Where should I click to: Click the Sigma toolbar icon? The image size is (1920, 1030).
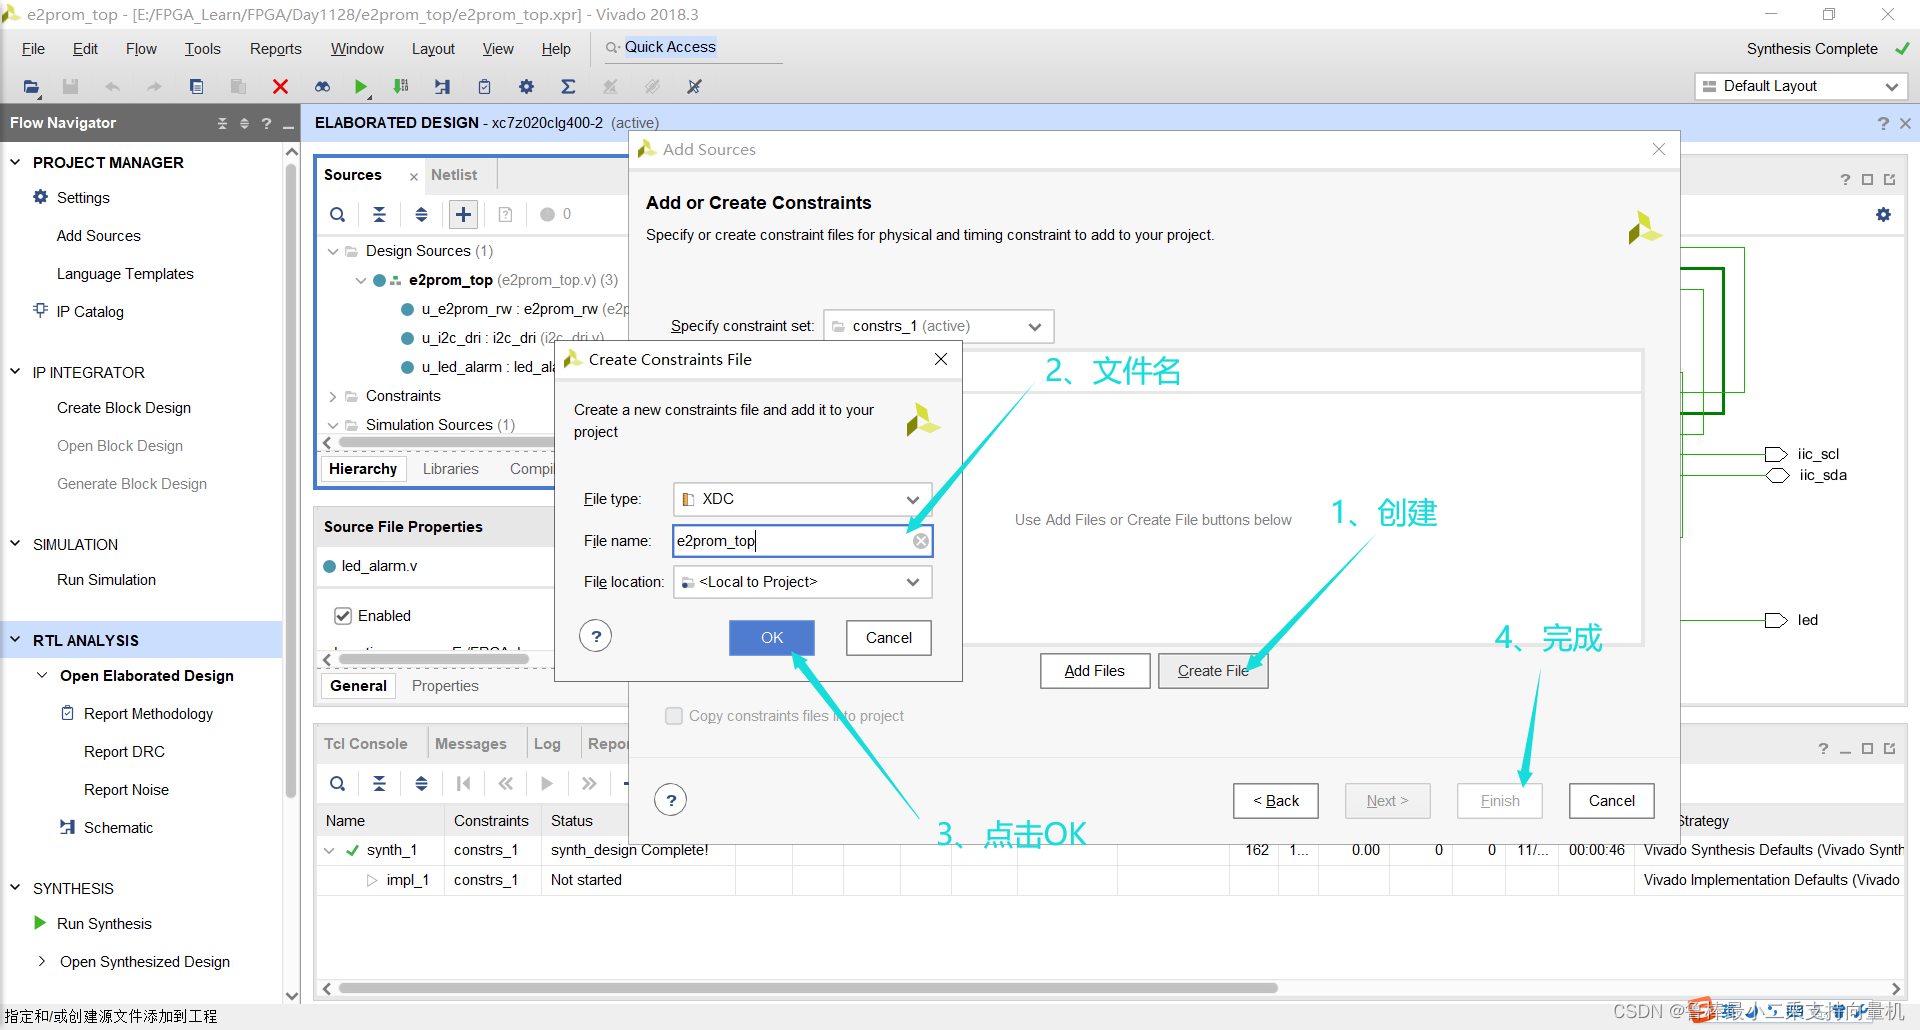(x=568, y=87)
